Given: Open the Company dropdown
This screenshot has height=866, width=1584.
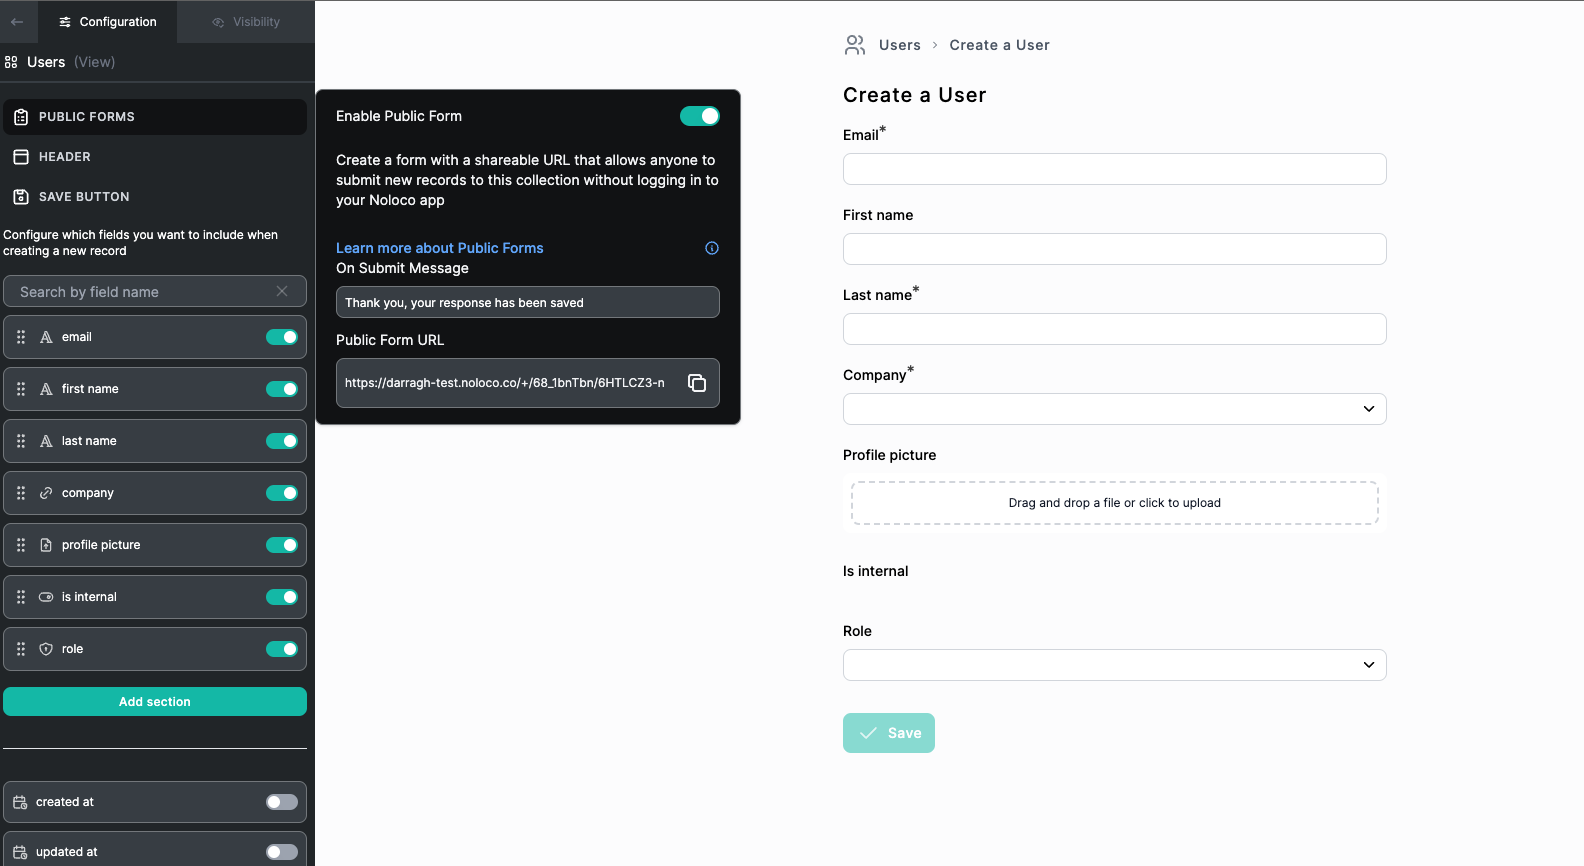Looking at the screenshot, I should tap(1114, 409).
